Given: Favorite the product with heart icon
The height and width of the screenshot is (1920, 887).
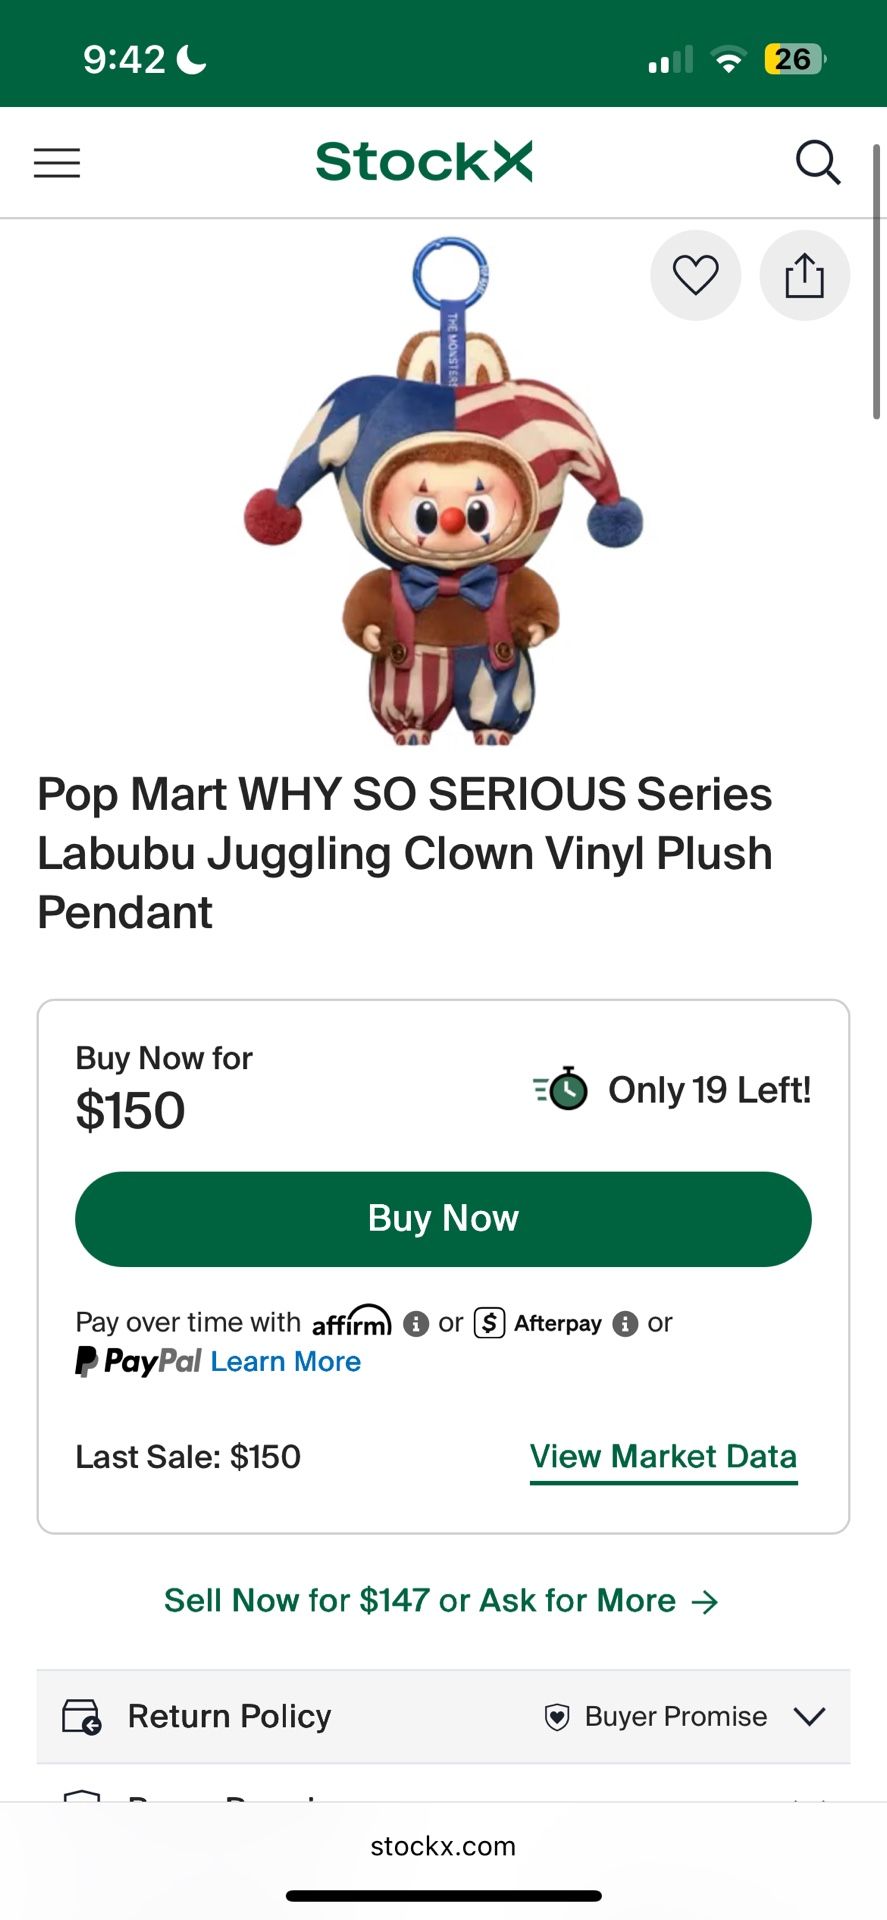Looking at the screenshot, I should click(x=696, y=275).
